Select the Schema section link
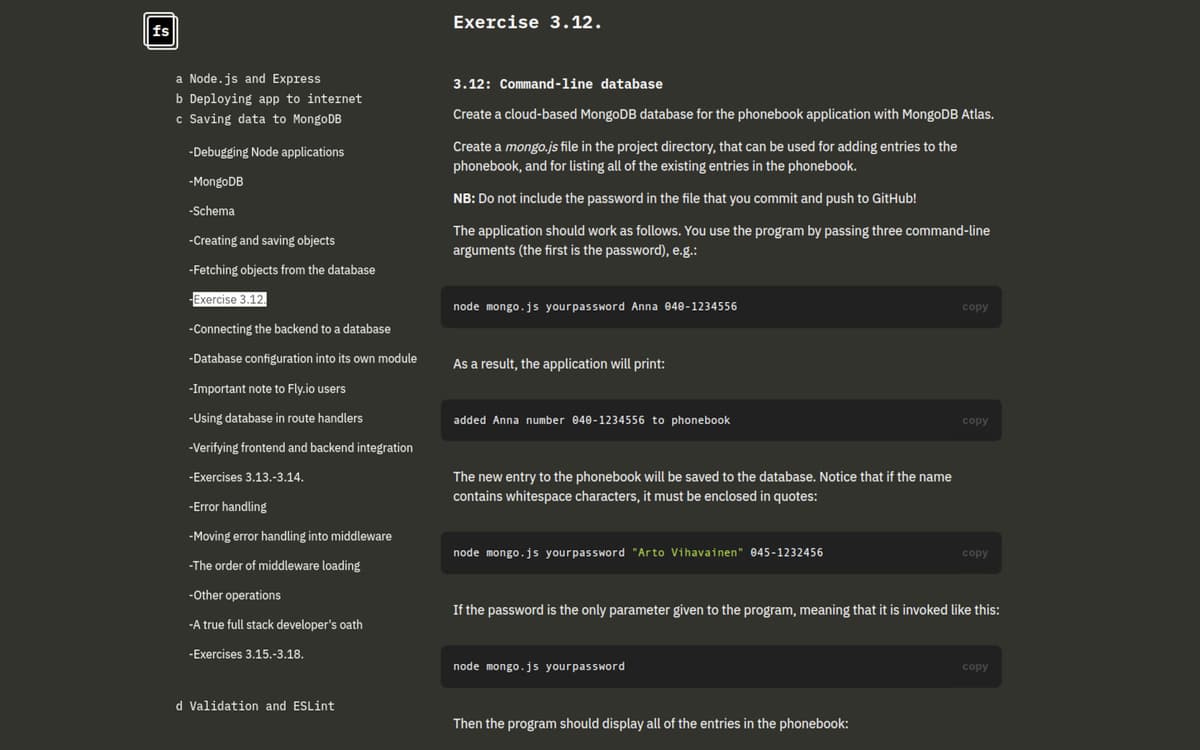Screen dimensions: 1200x750 point(212,211)
